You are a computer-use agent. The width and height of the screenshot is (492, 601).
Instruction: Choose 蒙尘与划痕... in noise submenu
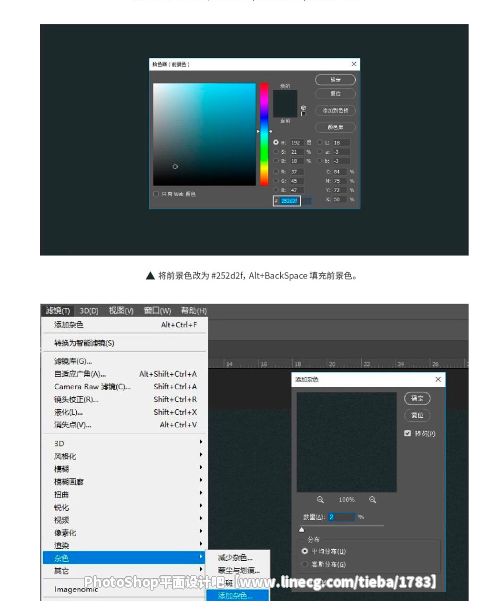click(238, 570)
